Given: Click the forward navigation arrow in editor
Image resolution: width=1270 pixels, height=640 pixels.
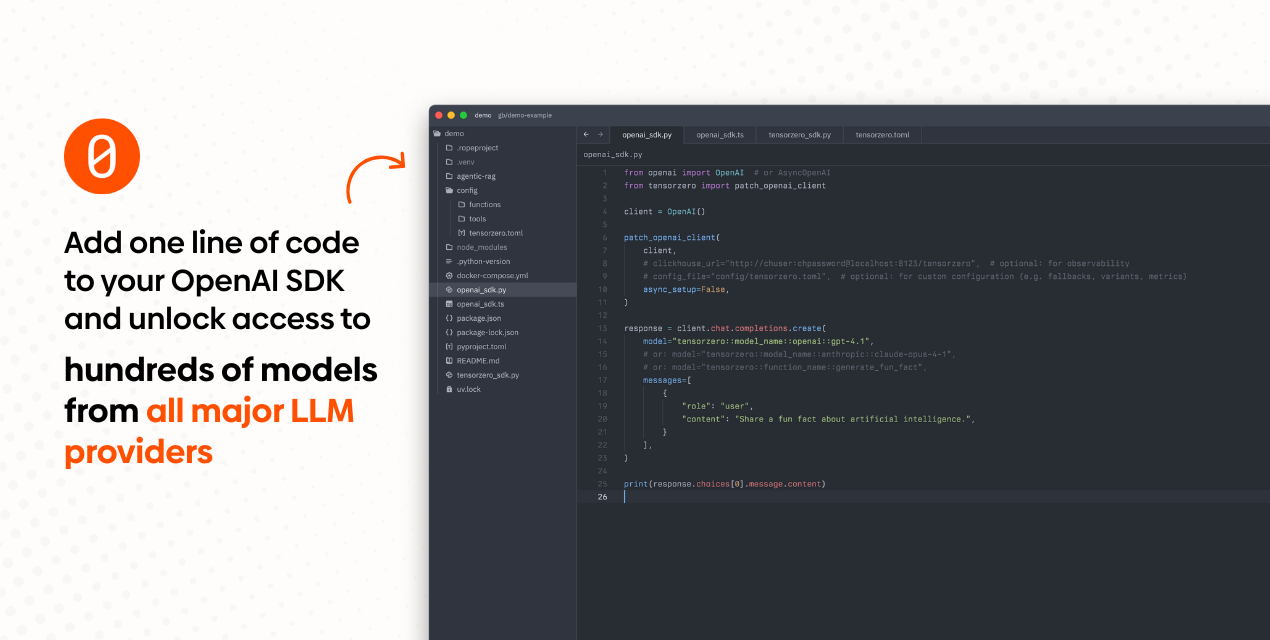Looking at the screenshot, I should click(x=600, y=134).
